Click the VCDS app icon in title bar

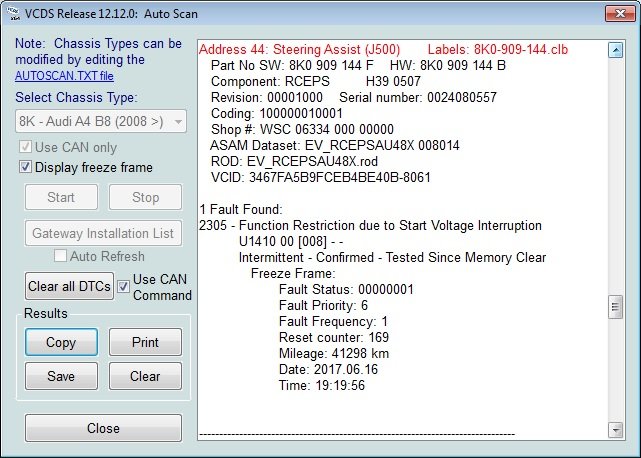13,13
